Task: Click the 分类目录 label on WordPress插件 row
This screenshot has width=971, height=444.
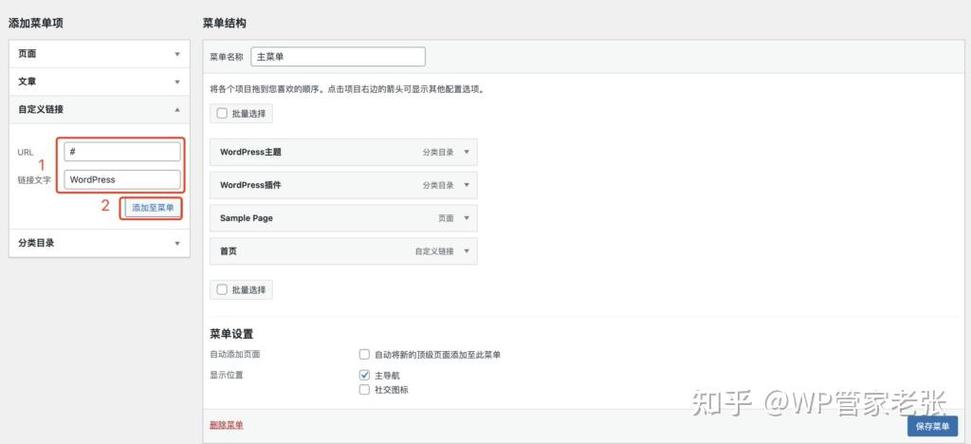Action: click(438, 186)
